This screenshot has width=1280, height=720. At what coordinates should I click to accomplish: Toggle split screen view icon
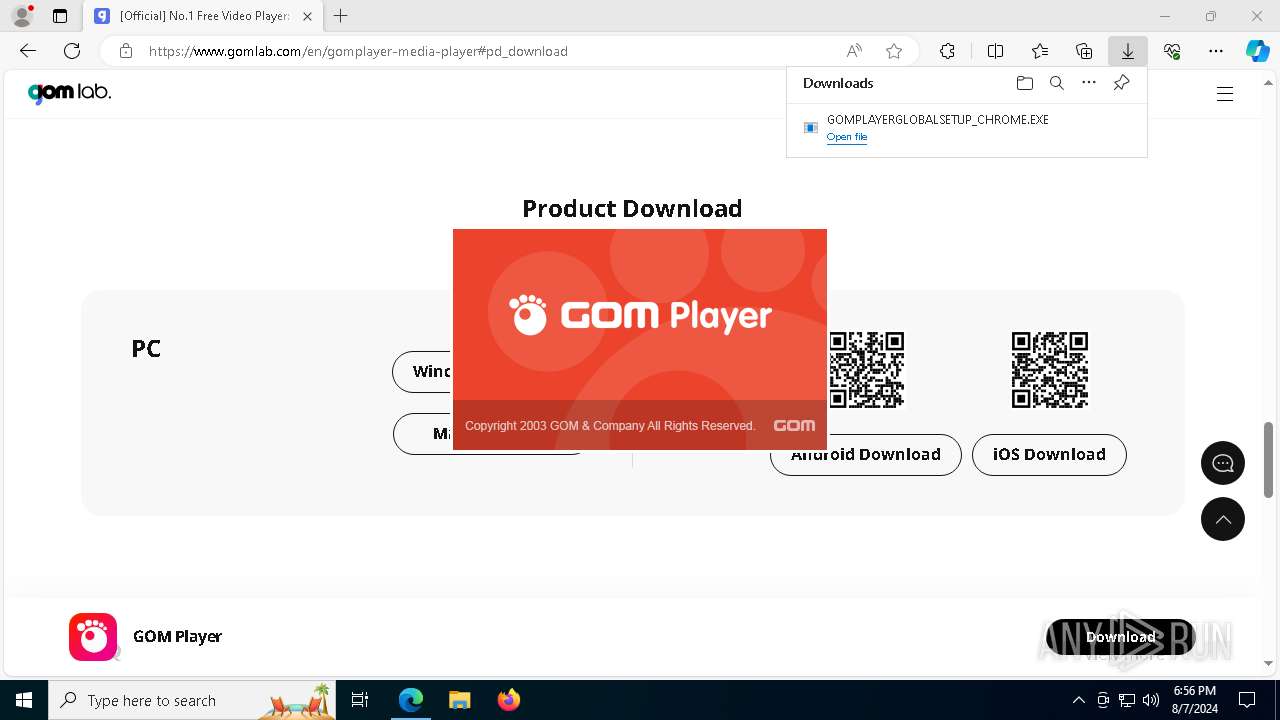(995, 51)
